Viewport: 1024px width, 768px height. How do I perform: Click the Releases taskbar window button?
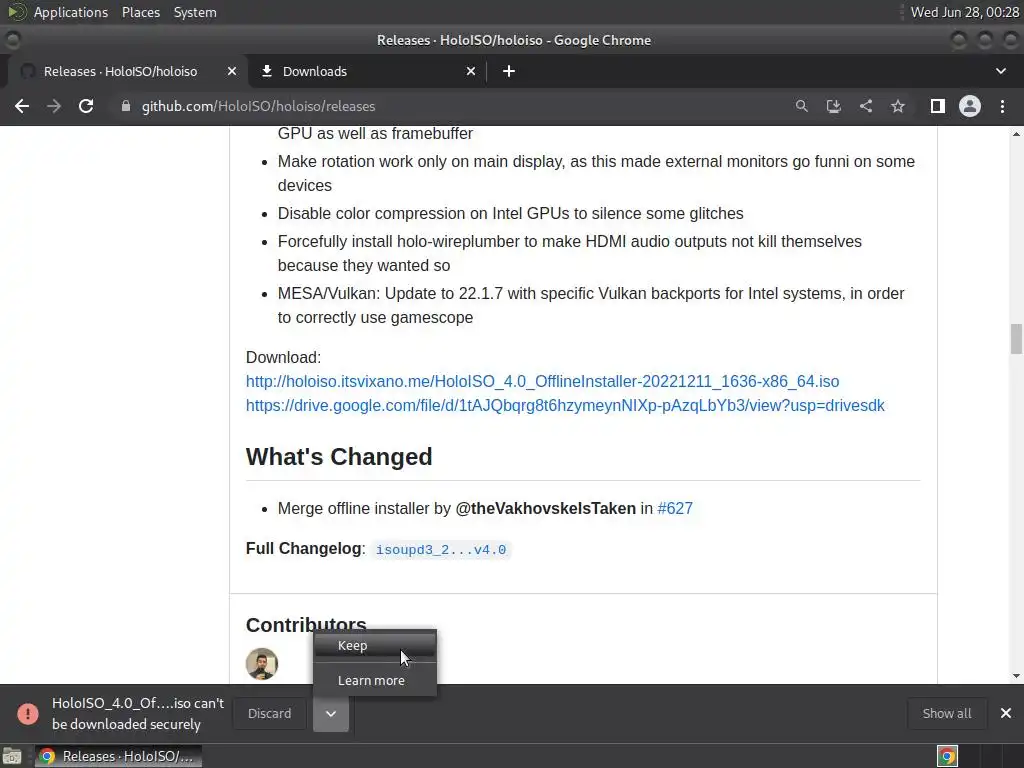pos(118,756)
